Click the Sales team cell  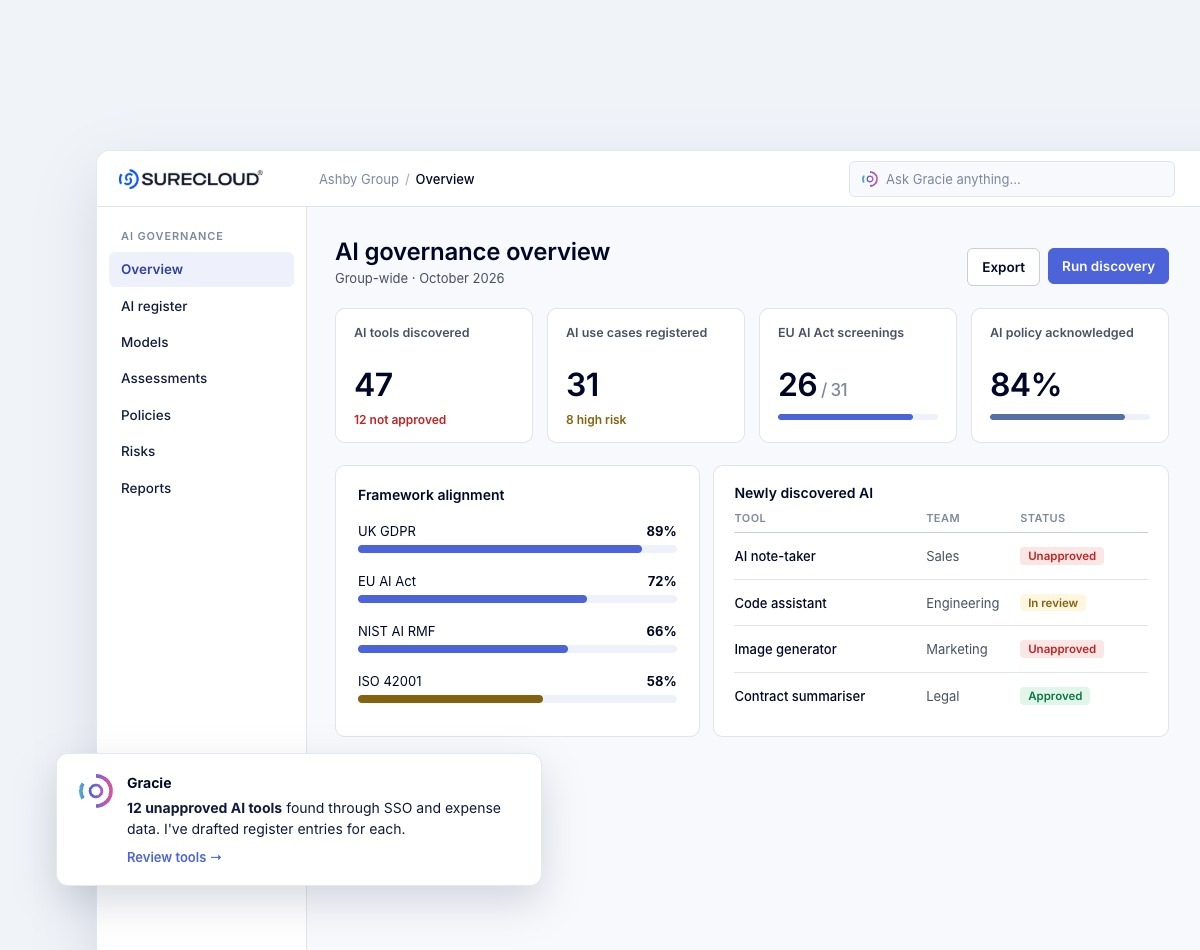942,556
